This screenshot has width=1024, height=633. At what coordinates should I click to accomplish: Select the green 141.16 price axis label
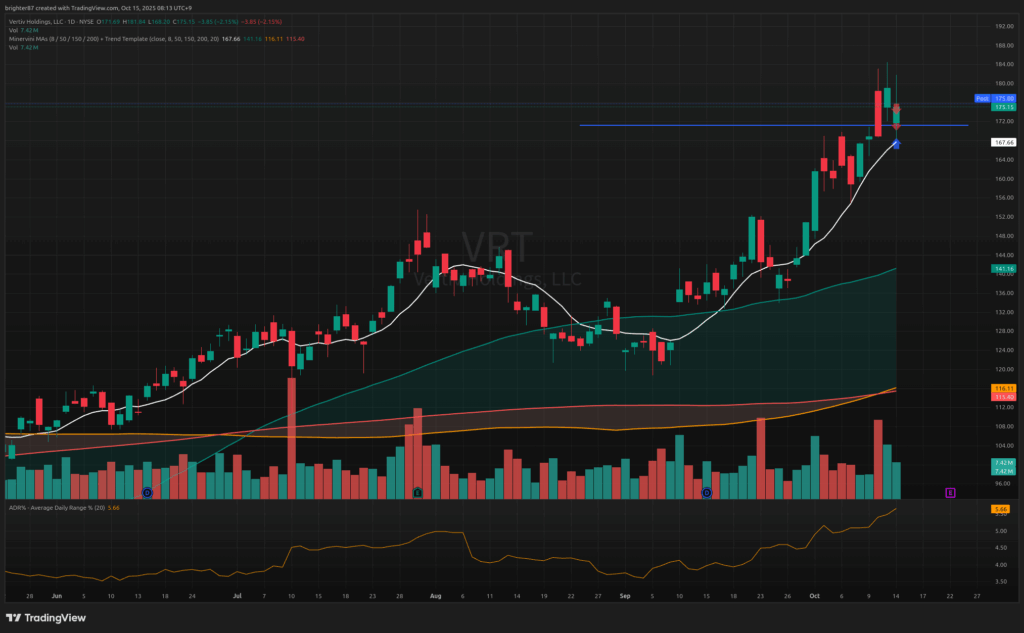(1003, 269)
